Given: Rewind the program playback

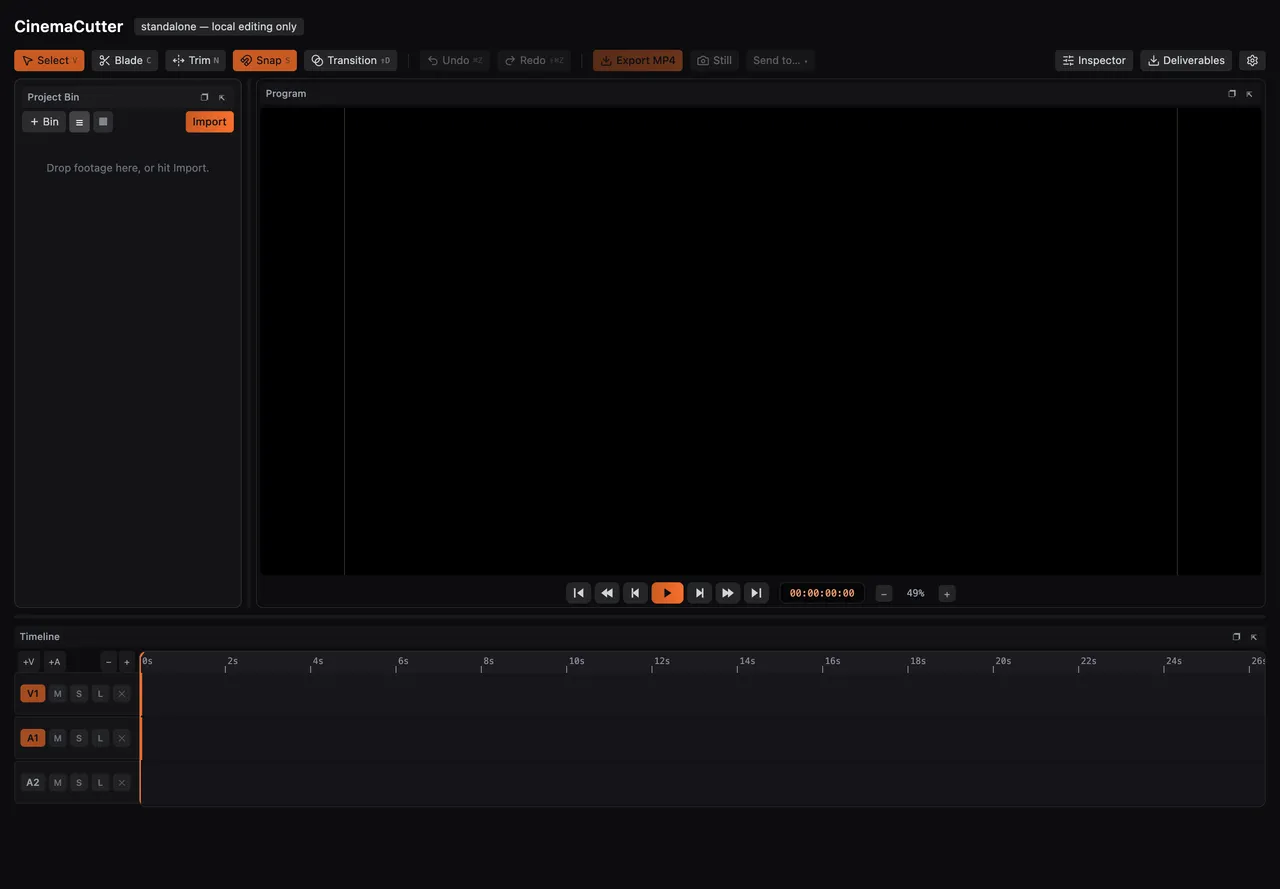Looking at the screenshot, I should click(x=607, y=593).
